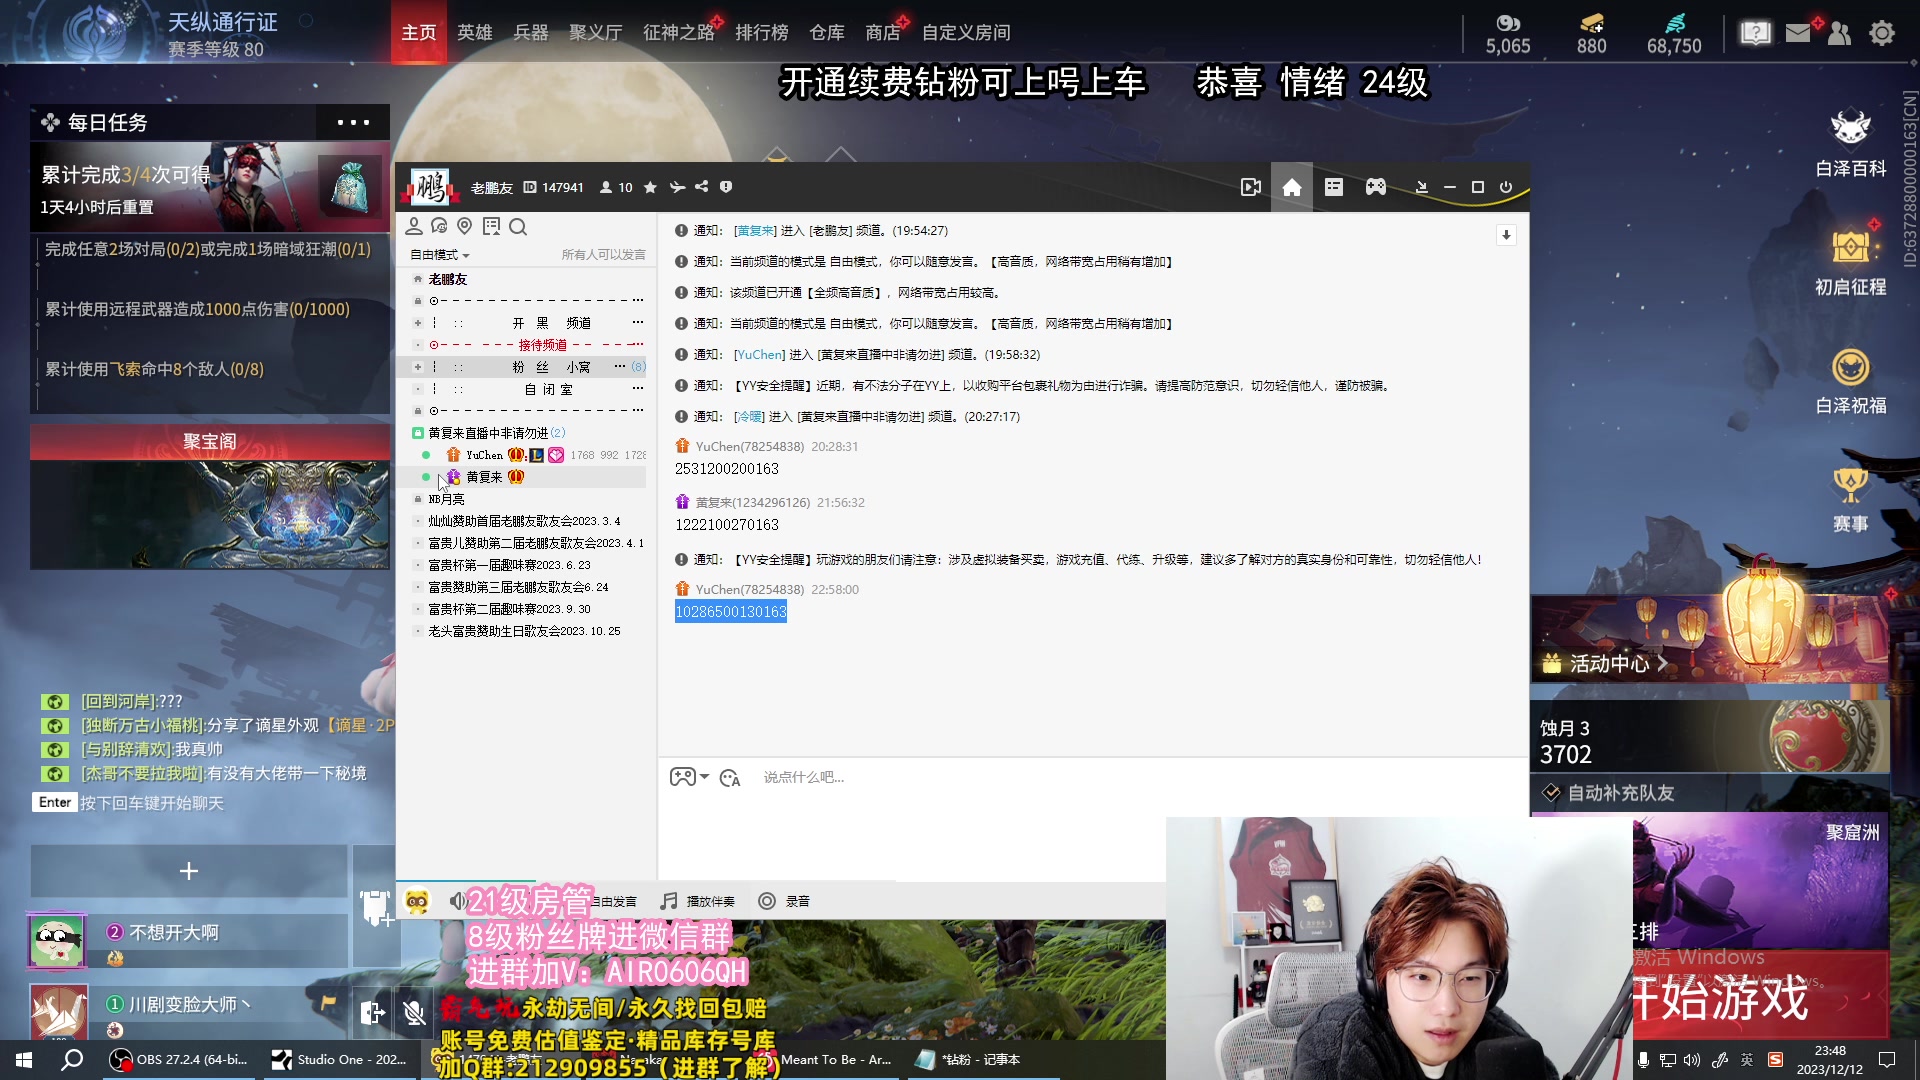Toggle 录音 recording in YY
Screen dimensions: 1920x1080
click(x=784, y=901)
